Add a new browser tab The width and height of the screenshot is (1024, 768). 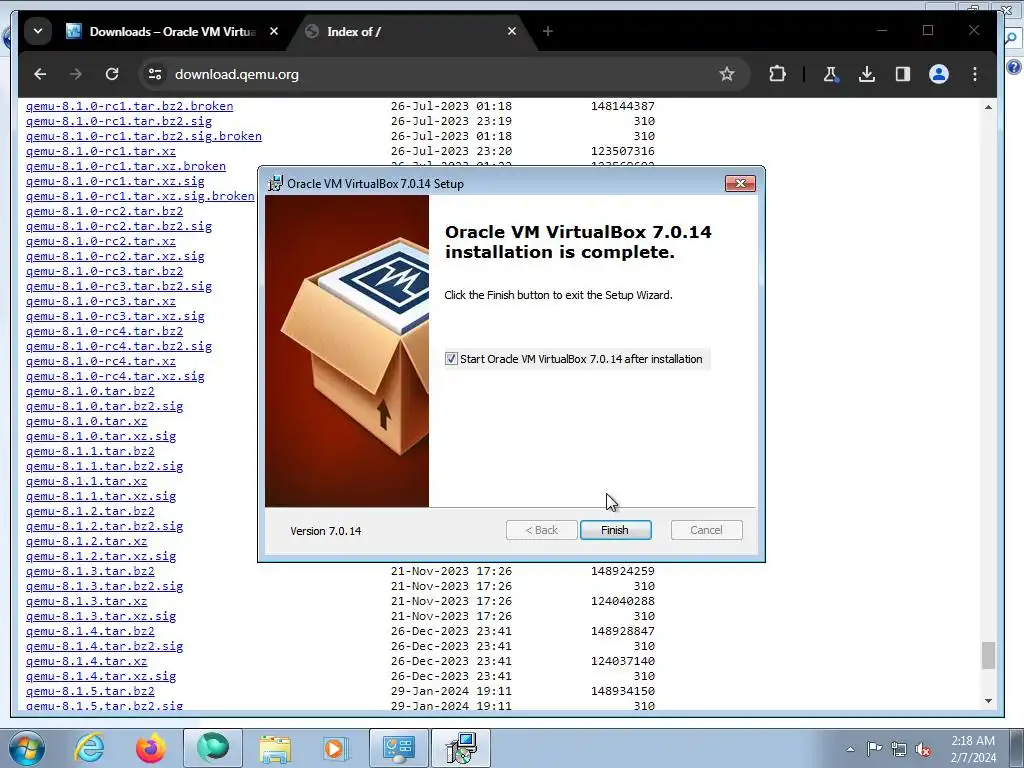click(547, 31)
